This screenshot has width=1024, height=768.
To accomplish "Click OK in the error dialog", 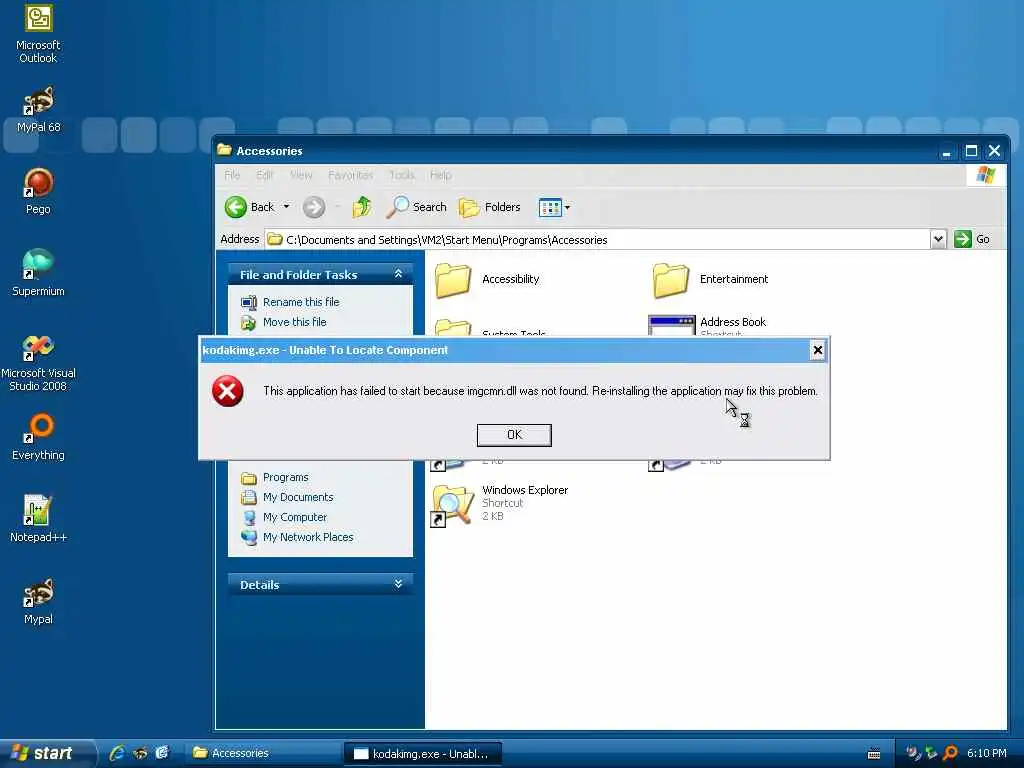I will click(514, 435).
